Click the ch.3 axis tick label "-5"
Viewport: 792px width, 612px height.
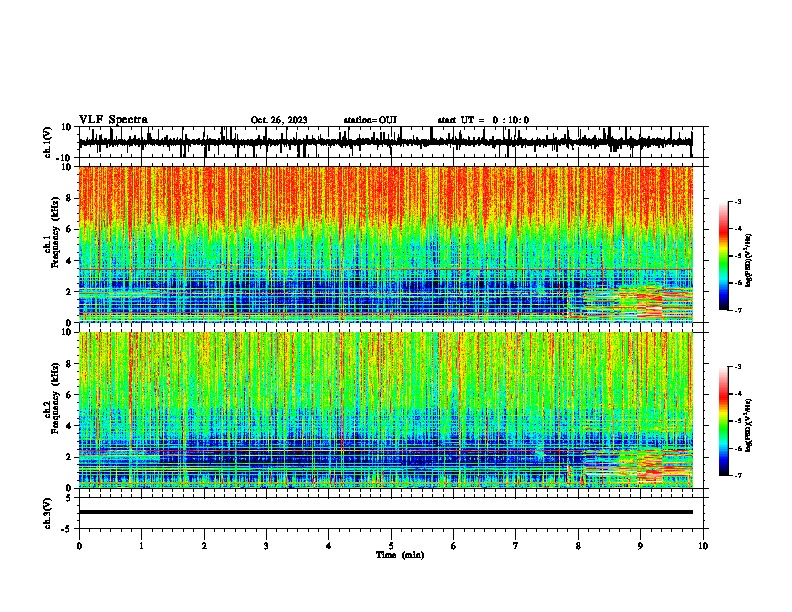point(67,529)
